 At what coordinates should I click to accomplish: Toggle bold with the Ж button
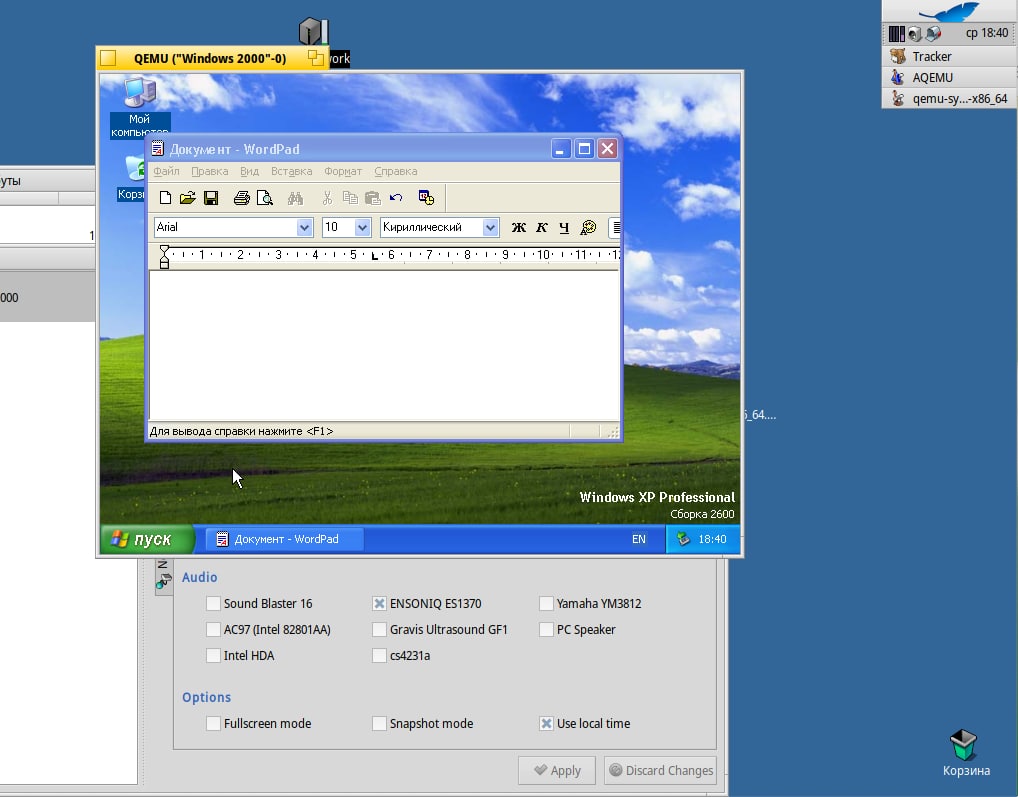(x=519, y=227)
